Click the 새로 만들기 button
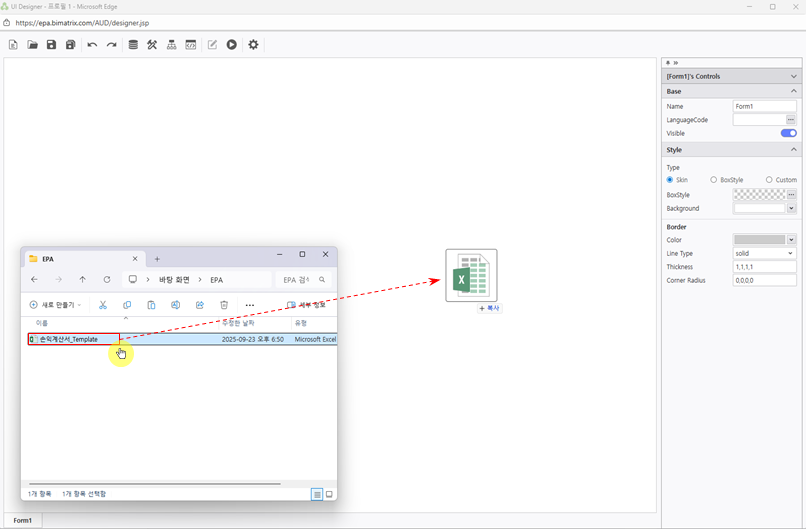Image resolution: width=806 pixels, height=529 pixels. [55, 305]
